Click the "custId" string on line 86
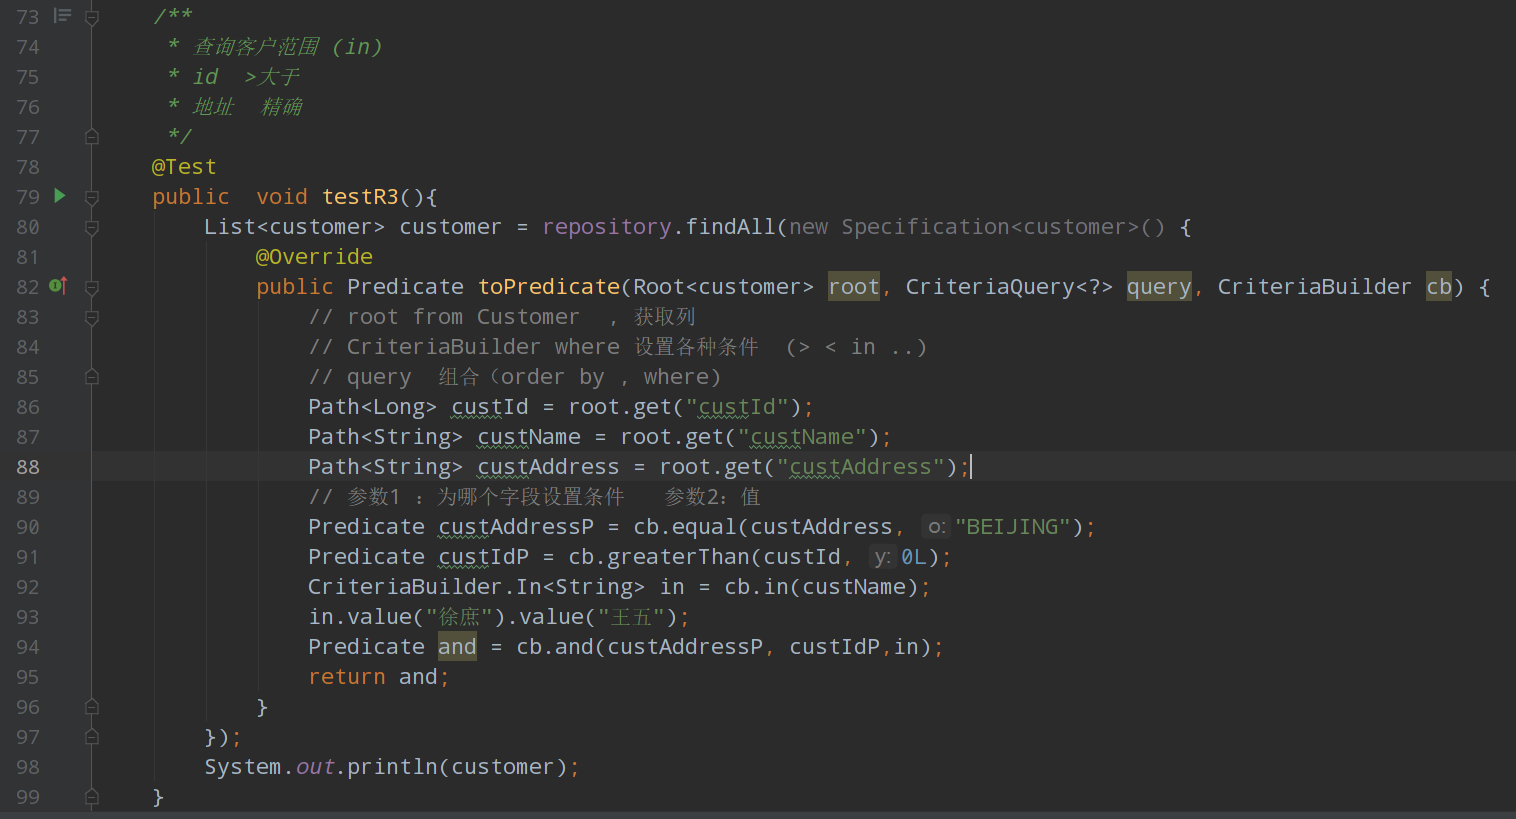Screen dimensions: 1516x819 tap(737, 407)
